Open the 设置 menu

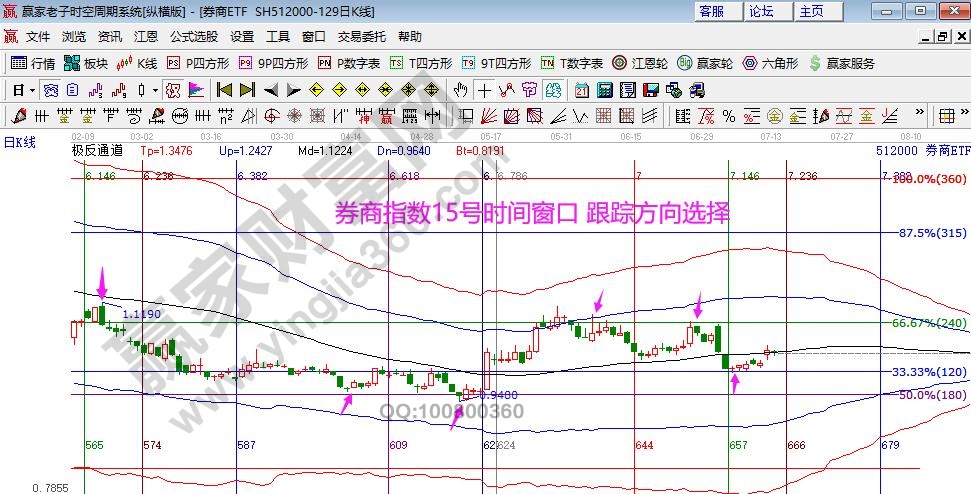click(x=242, y=37)
